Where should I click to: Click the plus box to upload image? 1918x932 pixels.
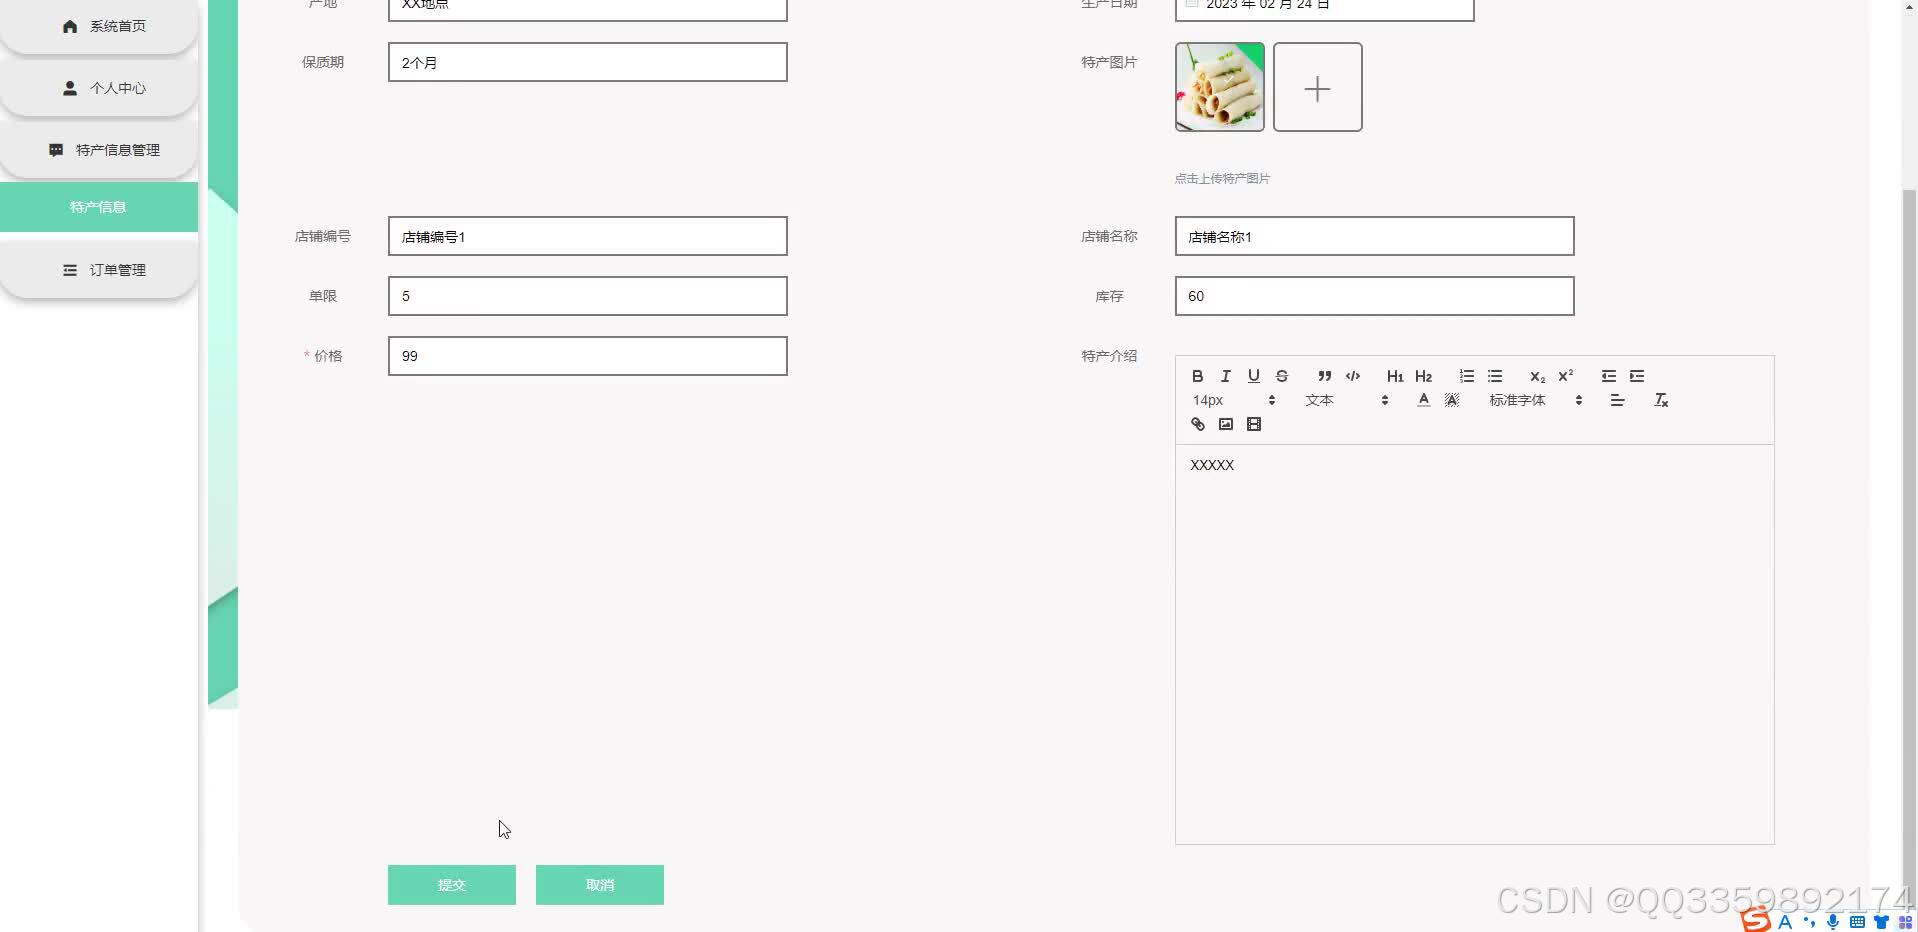pos(1317,87)
